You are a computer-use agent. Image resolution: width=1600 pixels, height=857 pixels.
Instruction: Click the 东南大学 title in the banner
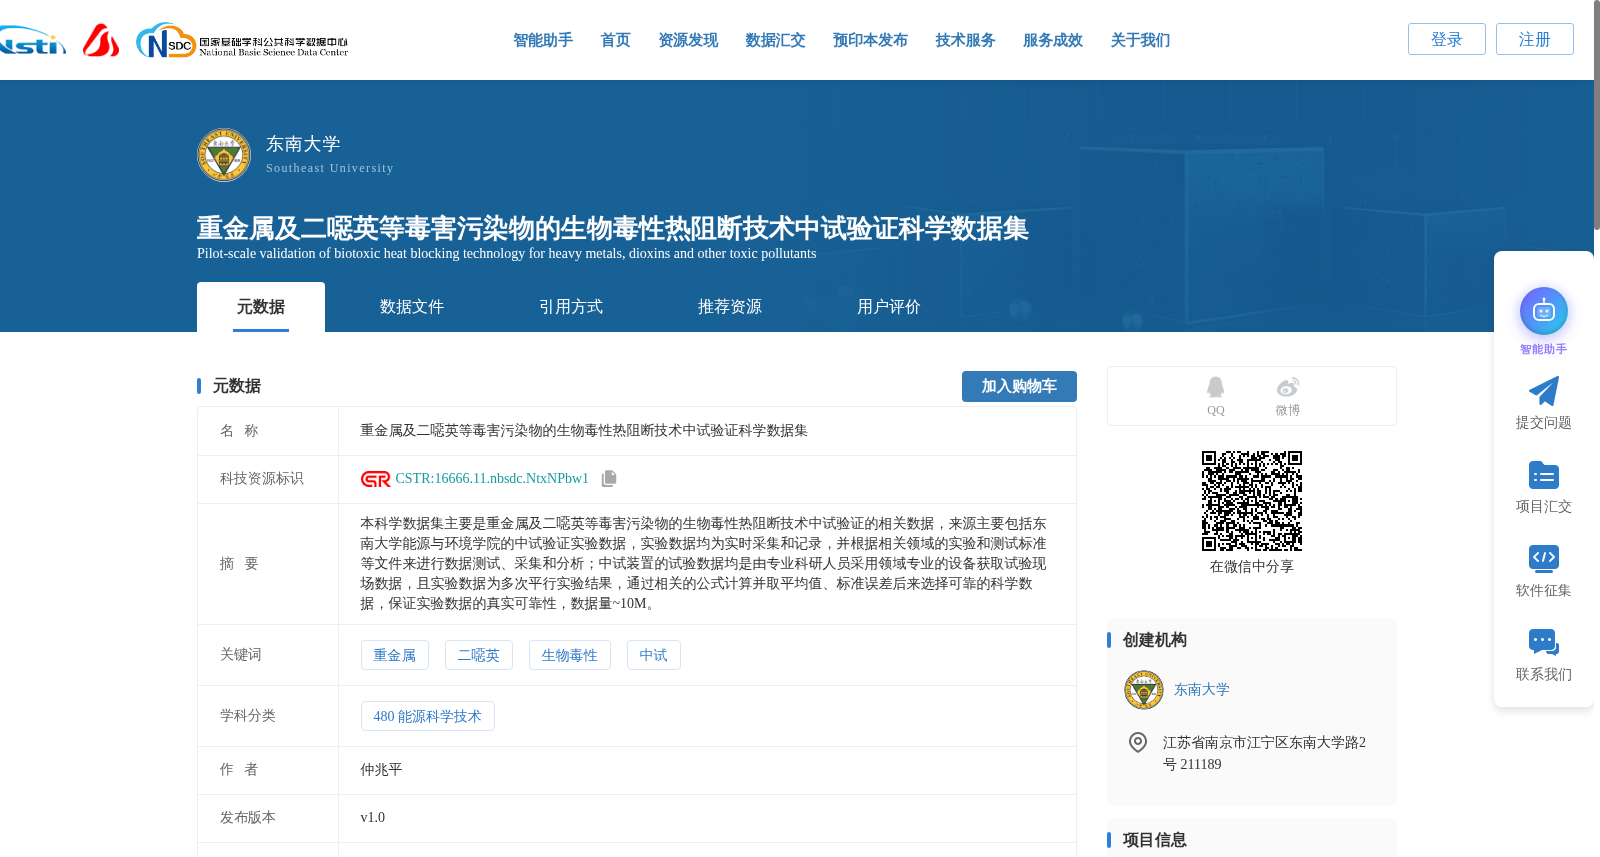(303, 144)
